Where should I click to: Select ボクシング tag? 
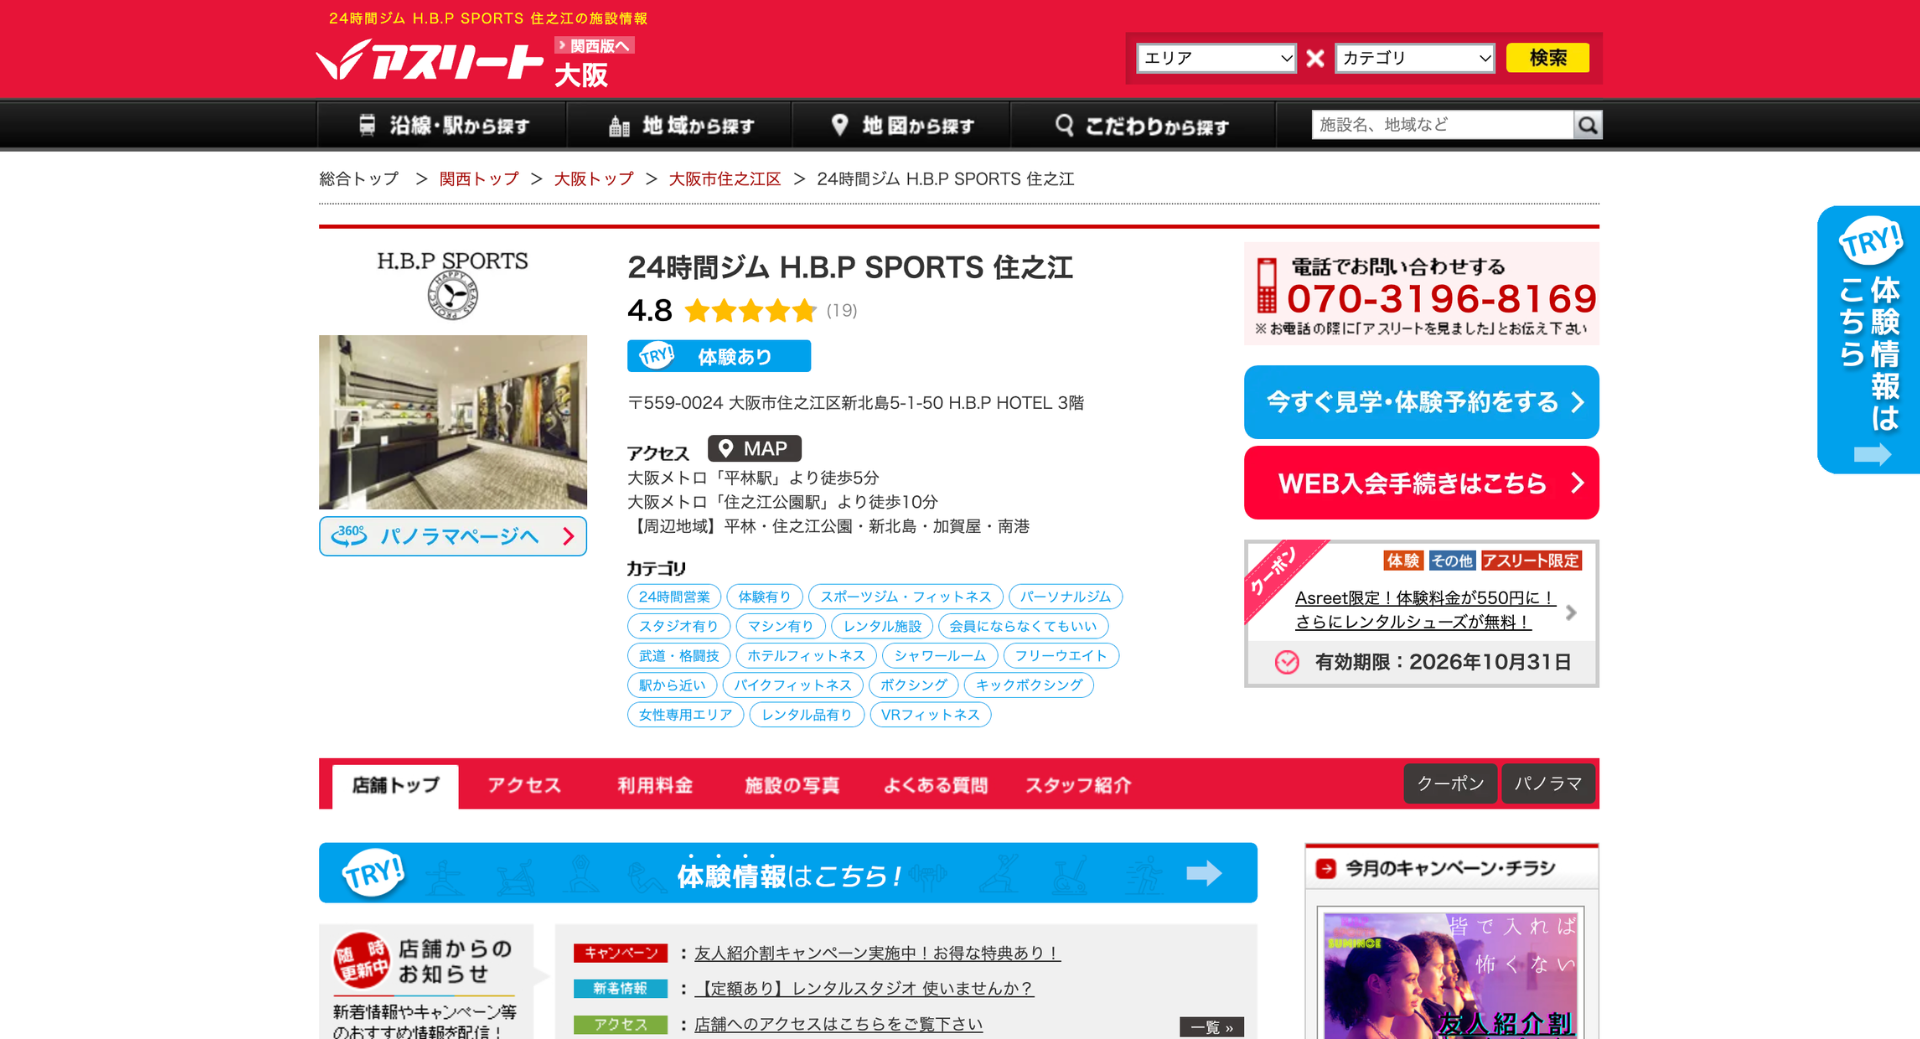(913, 685)
